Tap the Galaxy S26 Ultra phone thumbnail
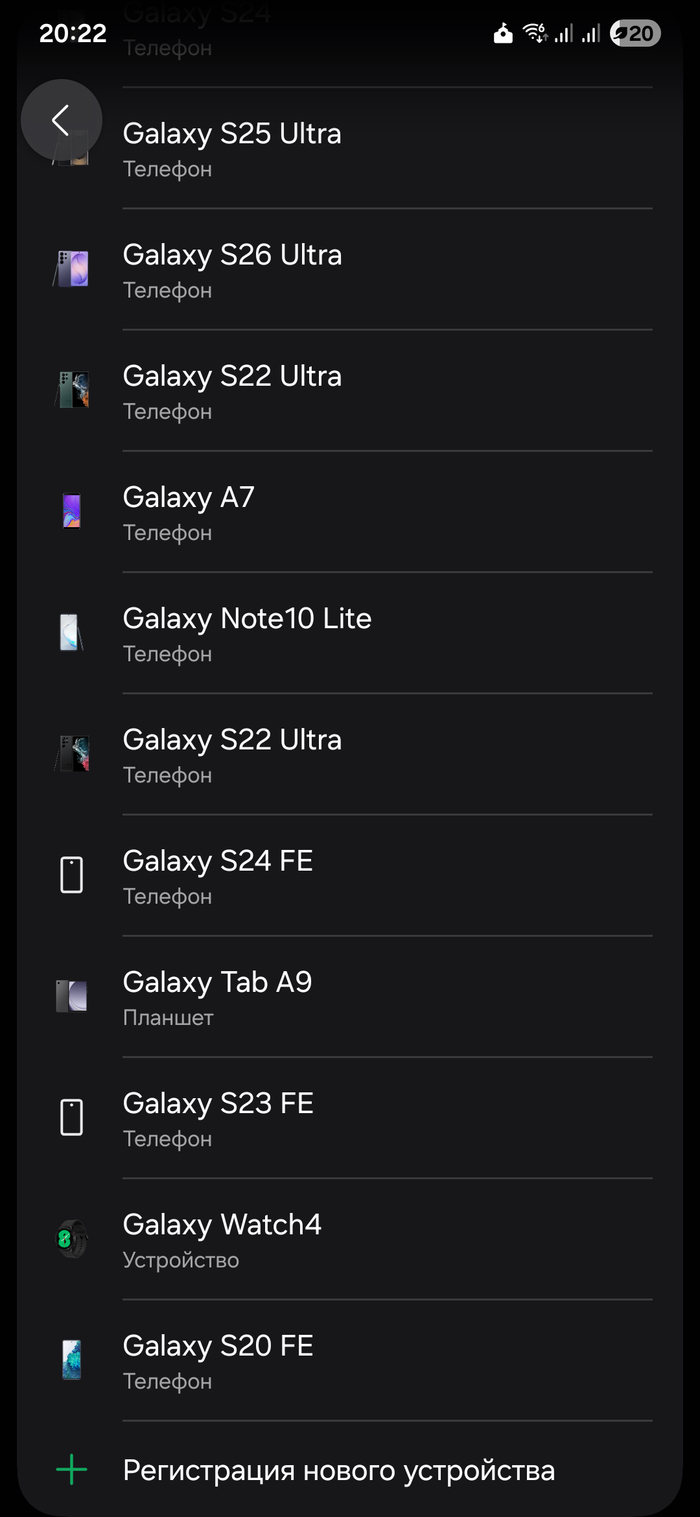The image size is (700, 1517). tap(71, 269)
